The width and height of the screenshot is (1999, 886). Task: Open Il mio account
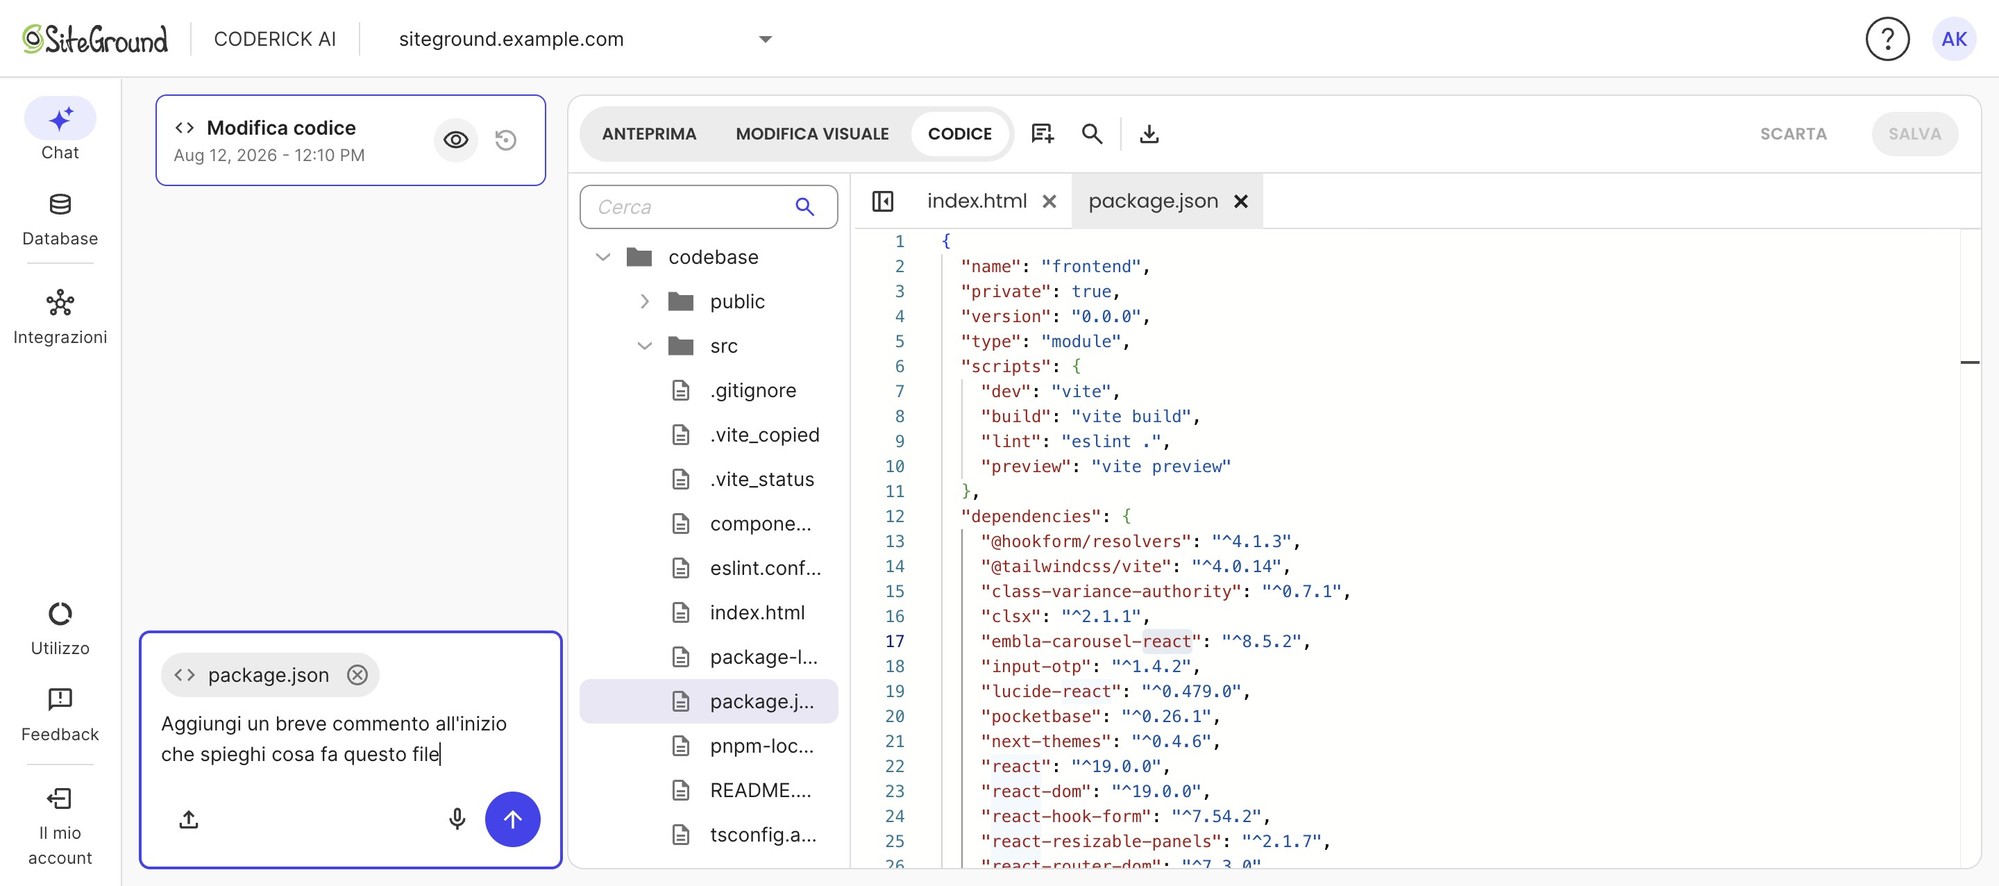pyautogui.click(x=60, y=827)
